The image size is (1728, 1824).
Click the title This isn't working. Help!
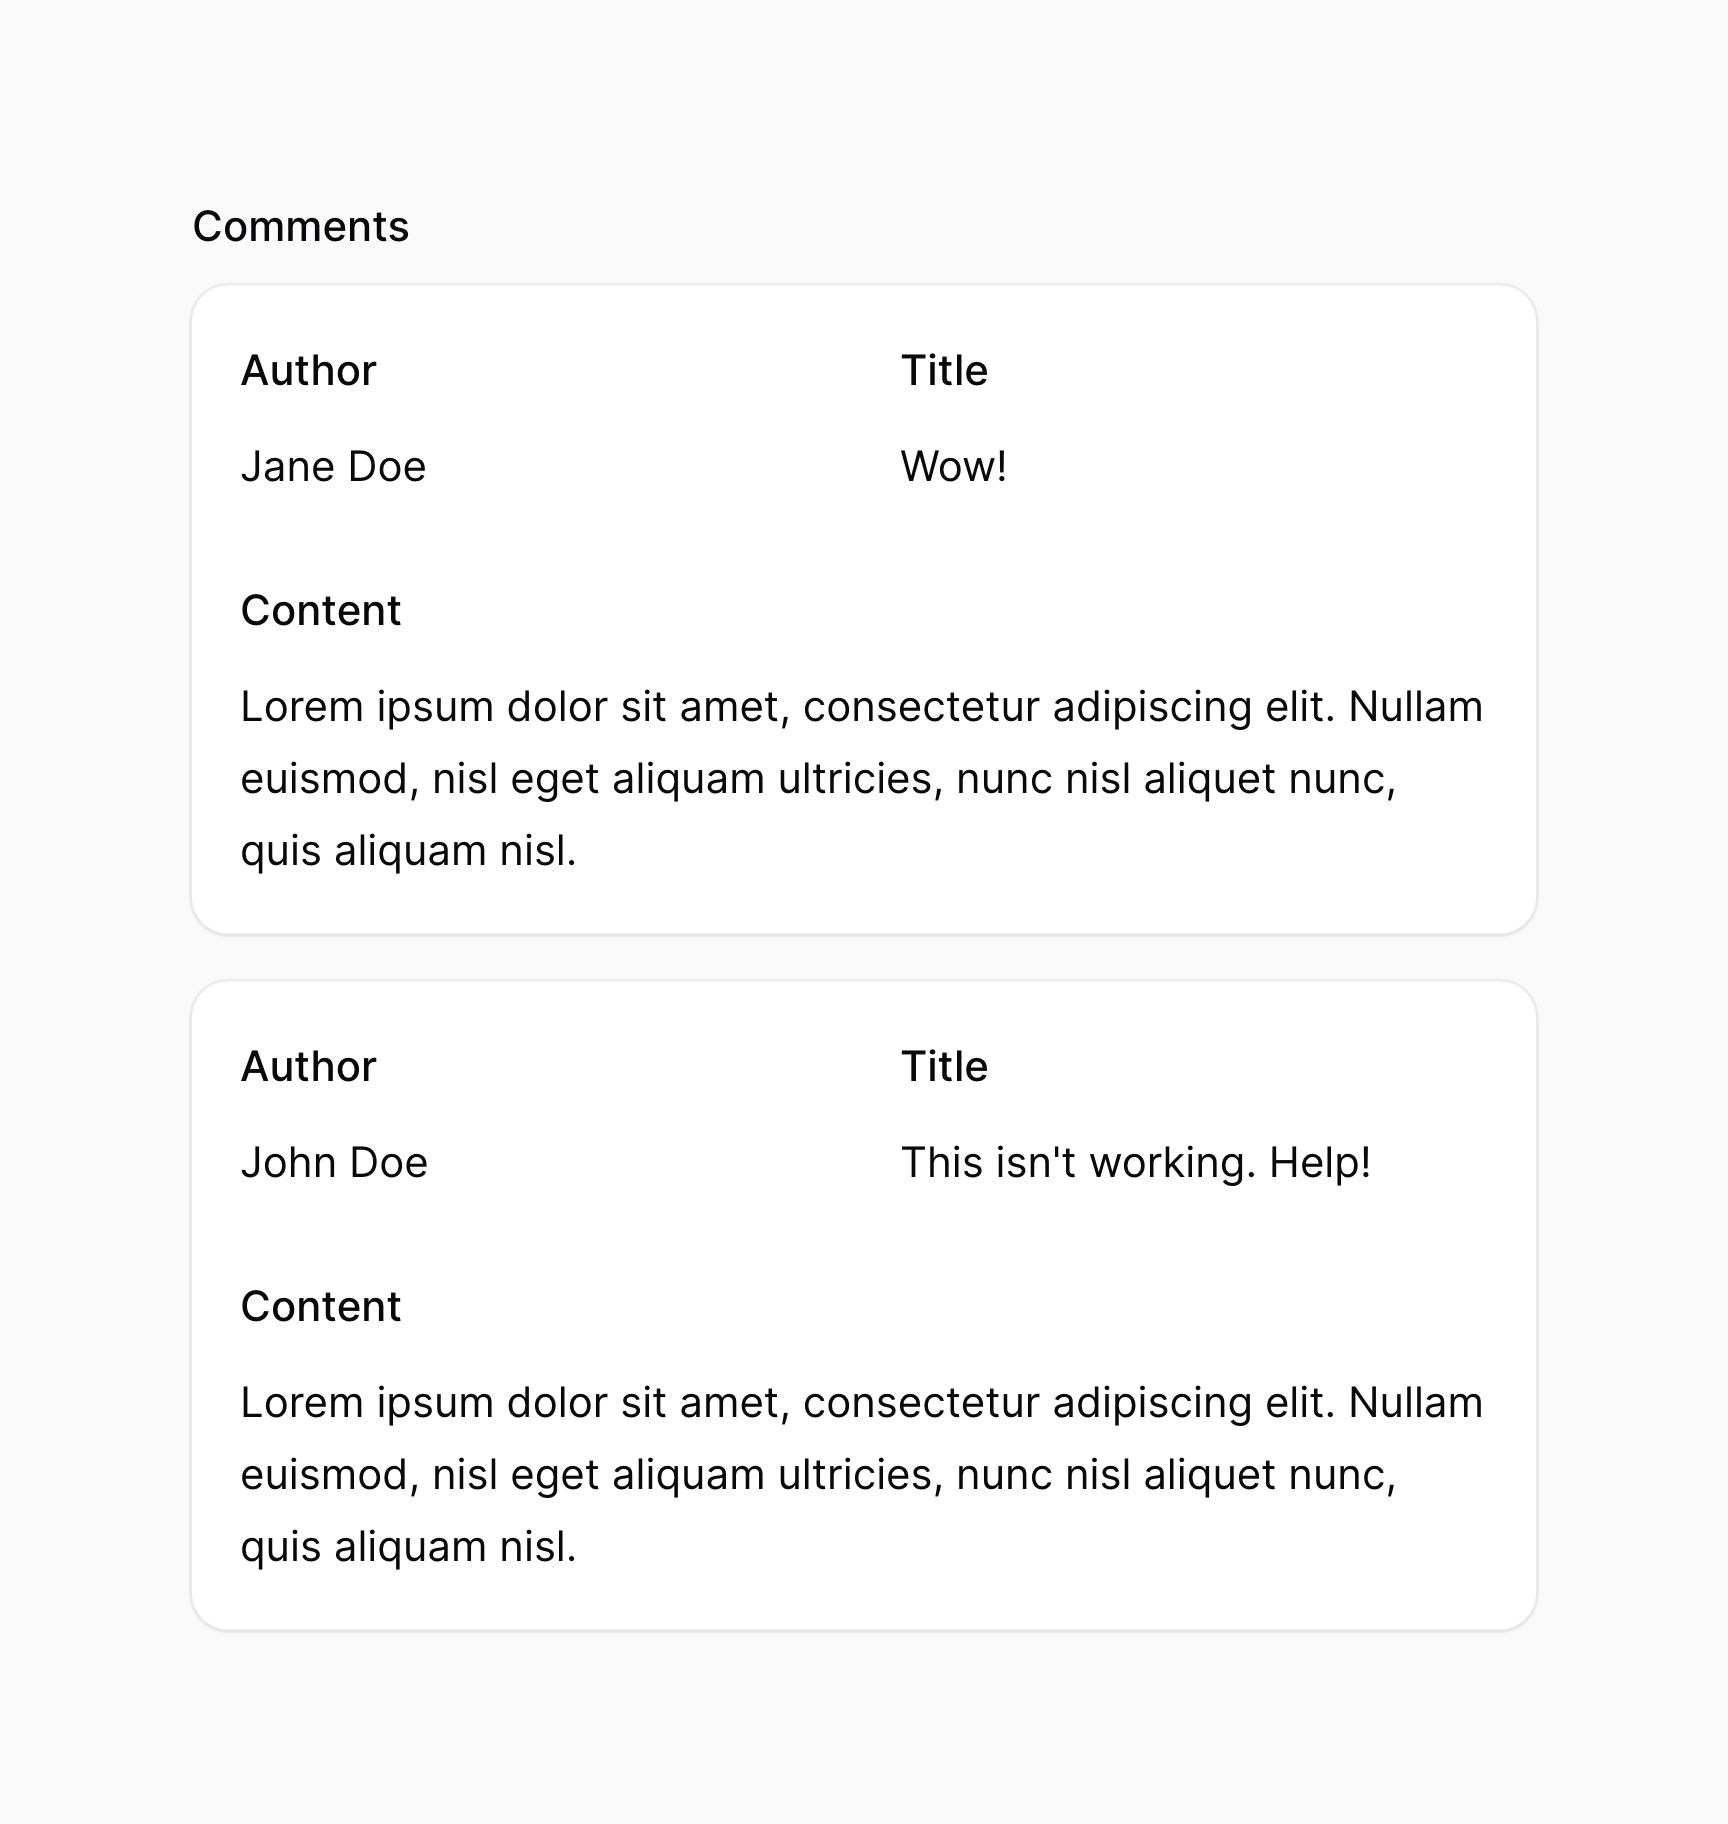(1136, 1163)
